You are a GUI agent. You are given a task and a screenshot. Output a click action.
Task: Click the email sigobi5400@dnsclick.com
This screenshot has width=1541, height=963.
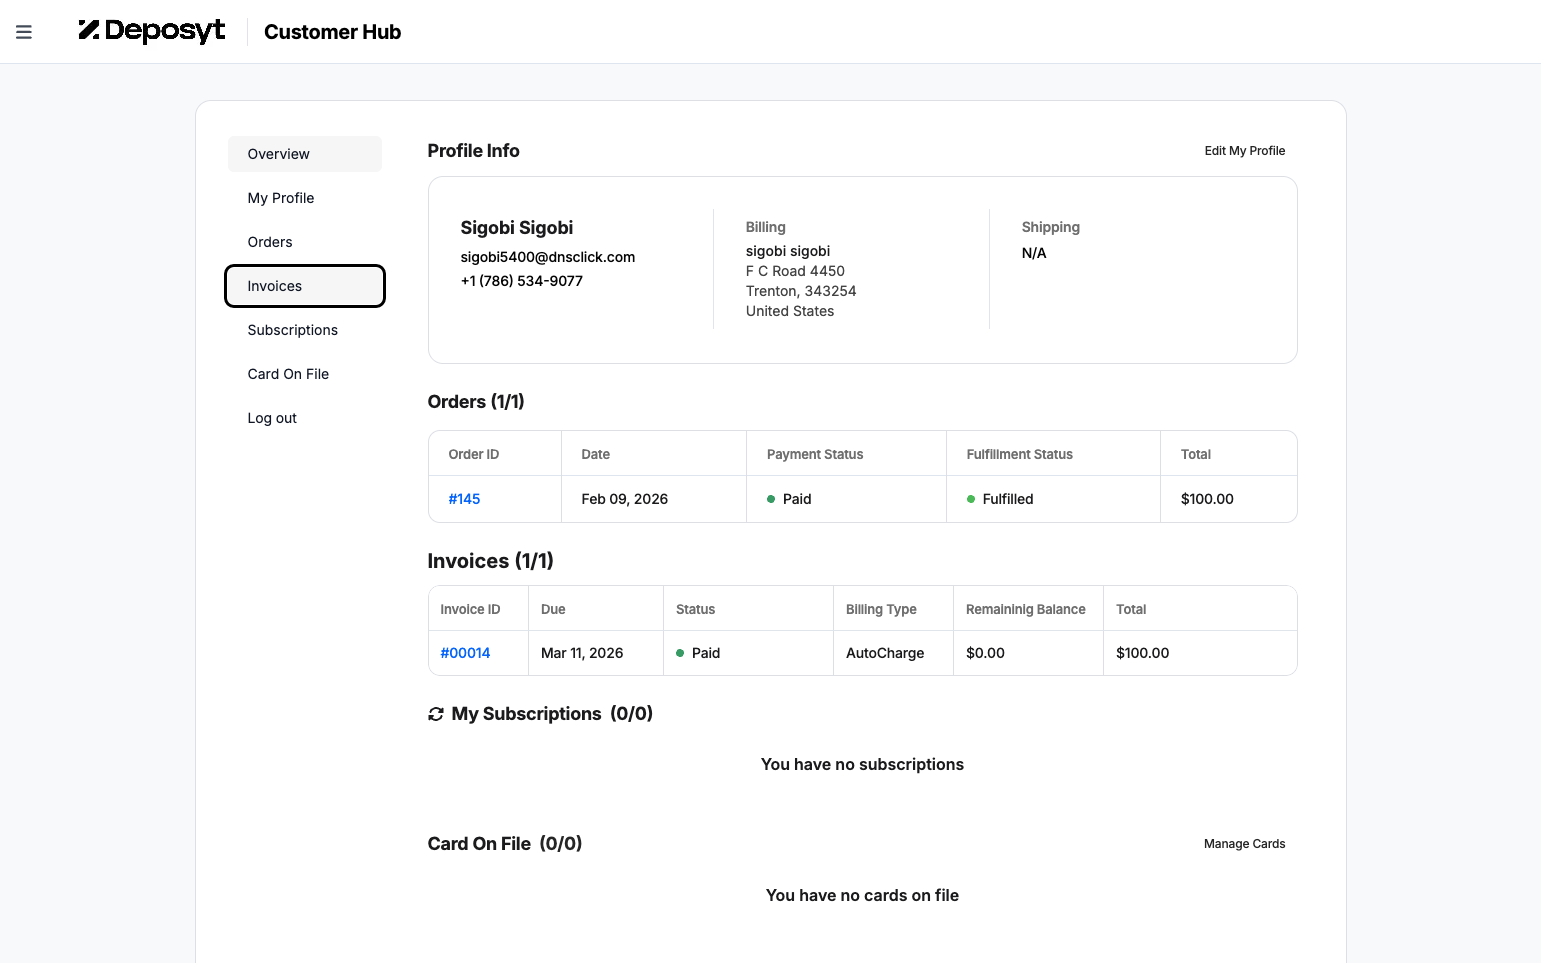pyautogui.click(x=548, y=257)
